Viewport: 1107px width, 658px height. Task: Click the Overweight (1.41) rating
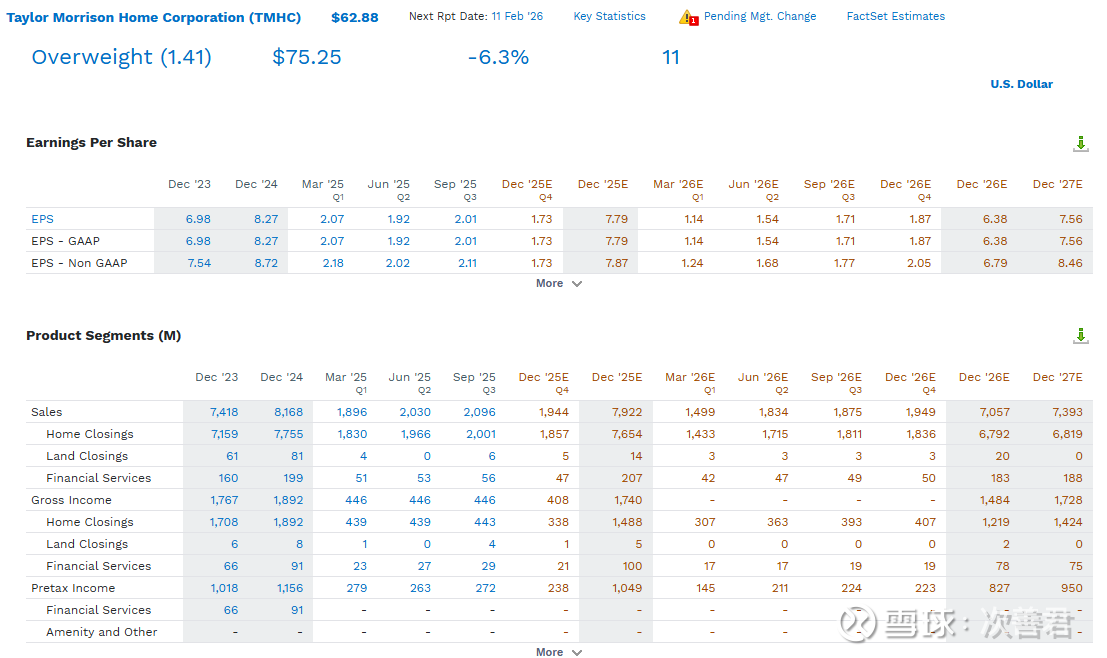click(x=121, y=58)
